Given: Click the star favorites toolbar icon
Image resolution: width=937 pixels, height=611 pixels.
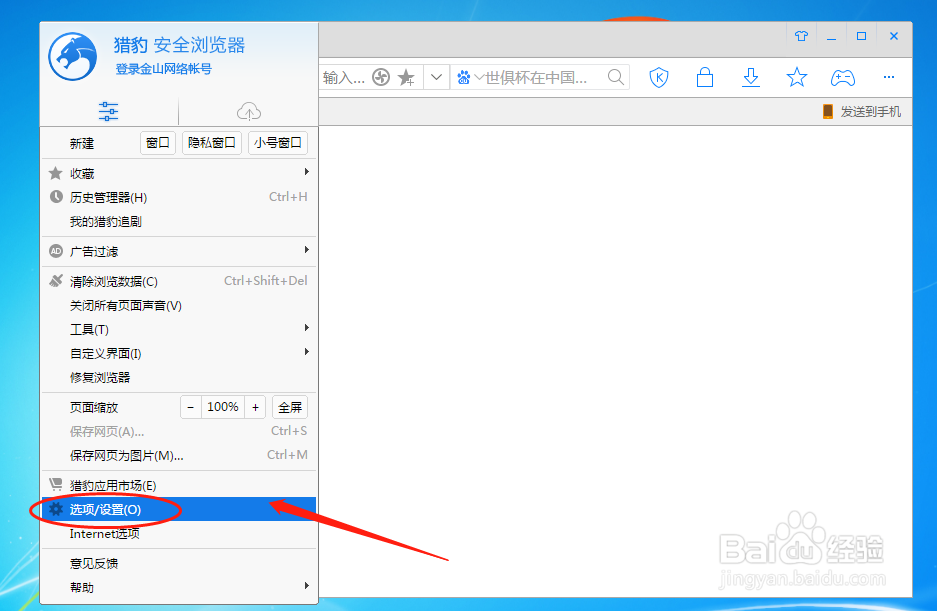Looking at the screenshot, I should (x=797, y=77).
